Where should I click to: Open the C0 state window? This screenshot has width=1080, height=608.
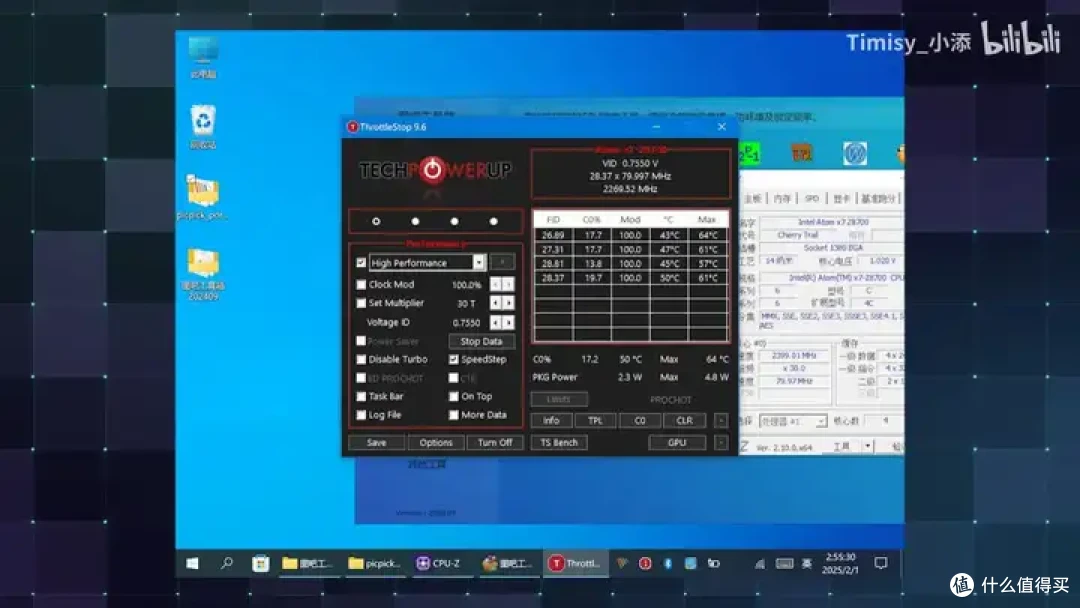click(640, 421)
